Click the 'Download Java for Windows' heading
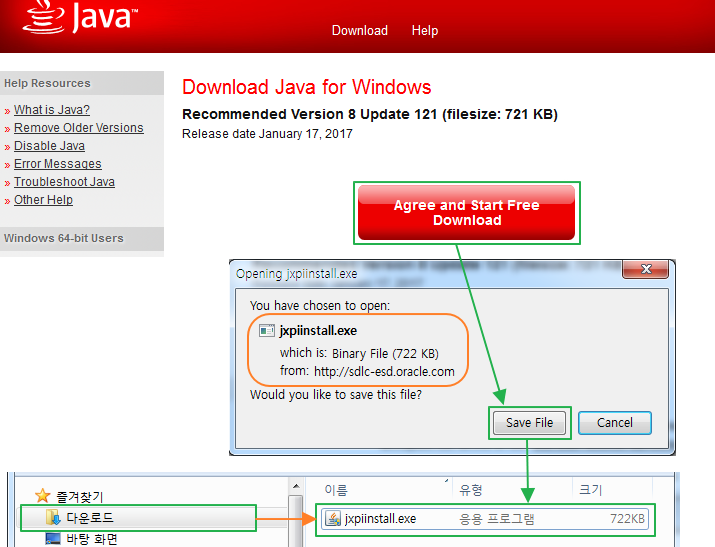715x547 pixels. point(306,87)
